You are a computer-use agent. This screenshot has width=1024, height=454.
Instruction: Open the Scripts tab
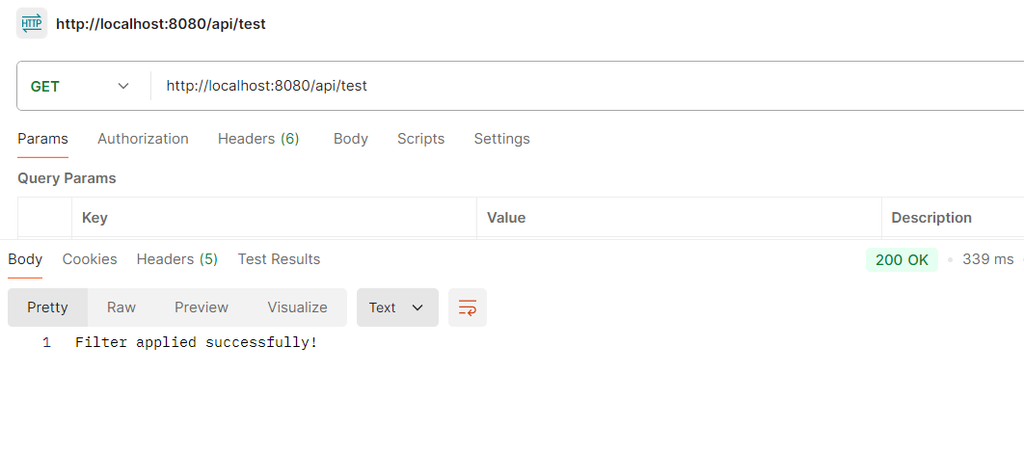421,138
